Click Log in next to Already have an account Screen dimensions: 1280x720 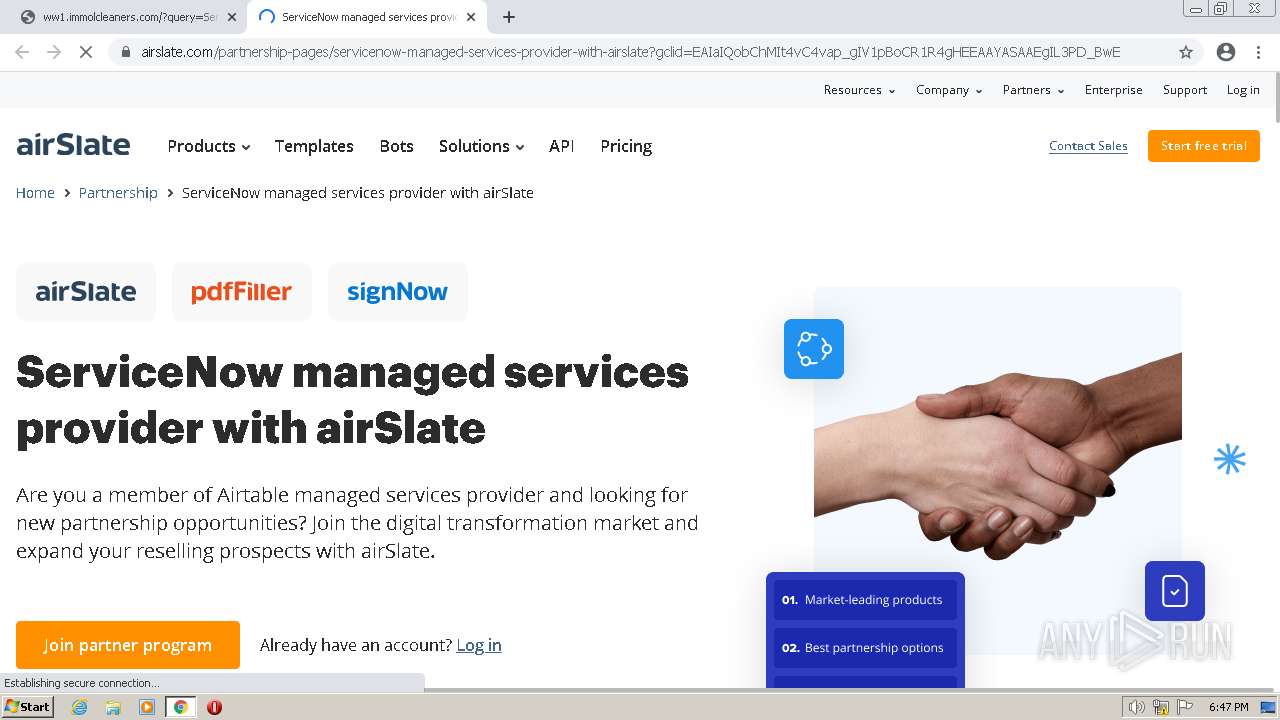point(479,645)
